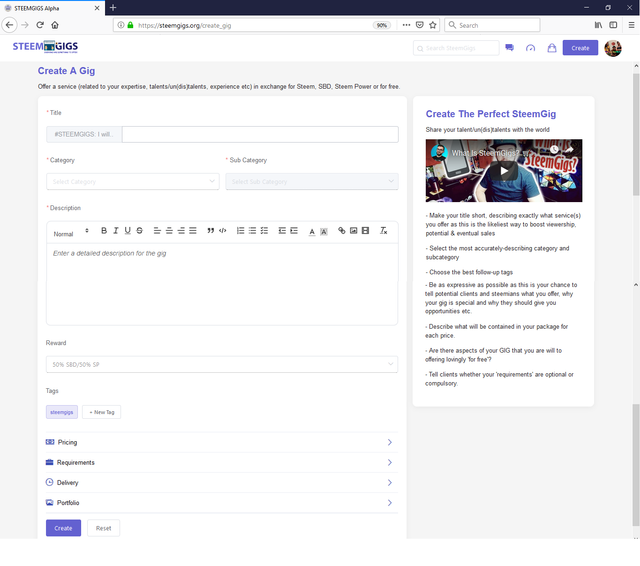Decrease indent in description editor
The image size is (640, 566).
(282, 231)
